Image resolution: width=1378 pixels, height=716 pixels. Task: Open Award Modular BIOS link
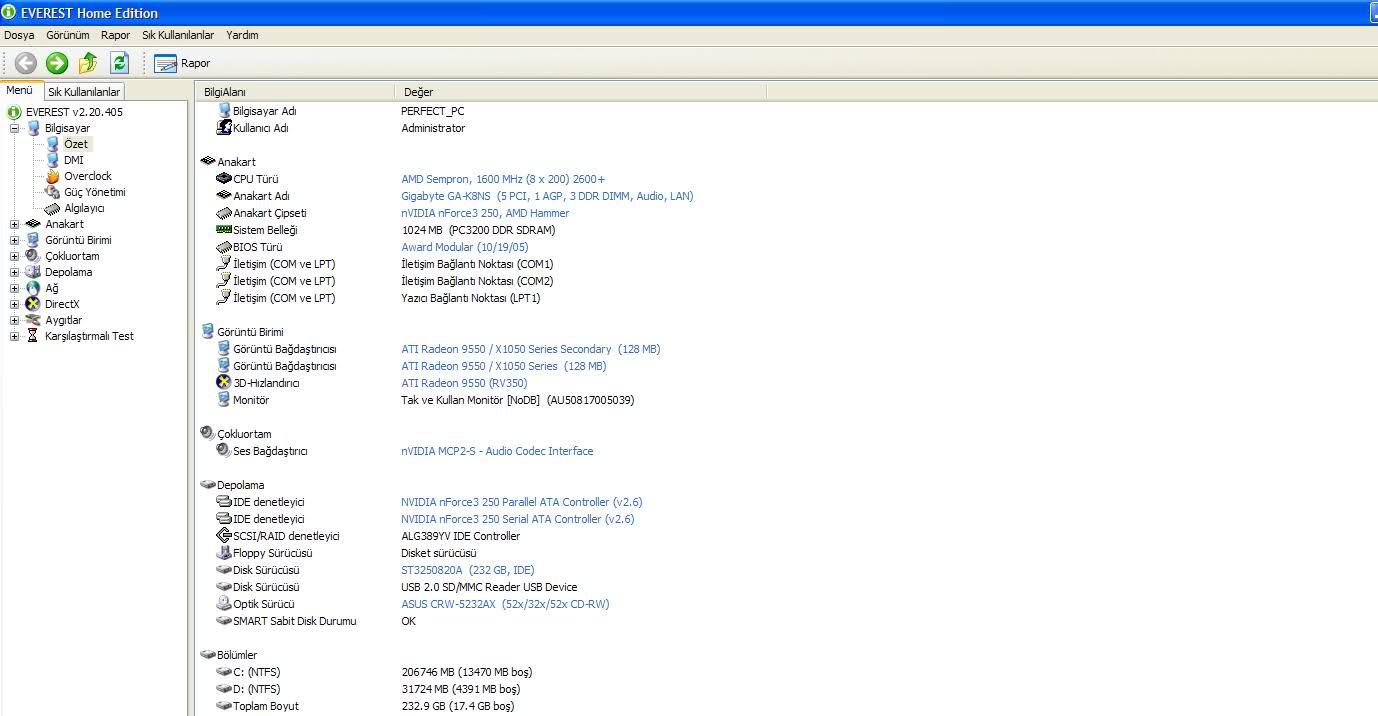pos(465,247)
